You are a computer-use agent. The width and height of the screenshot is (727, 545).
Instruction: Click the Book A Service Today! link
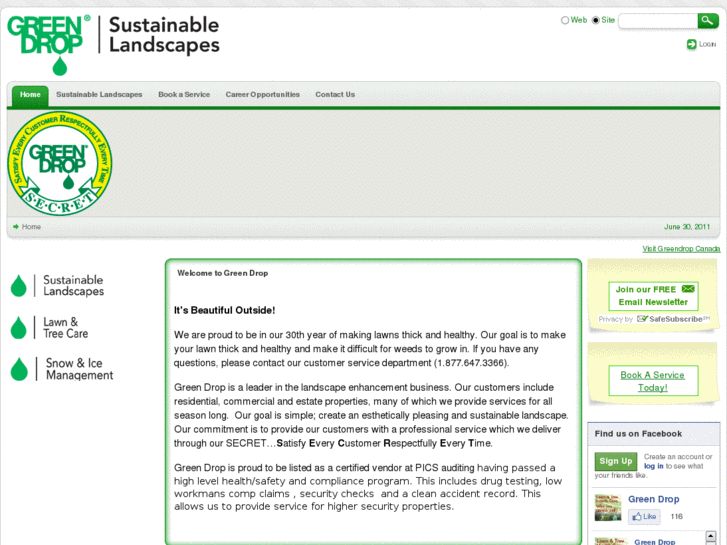(653, 381)
